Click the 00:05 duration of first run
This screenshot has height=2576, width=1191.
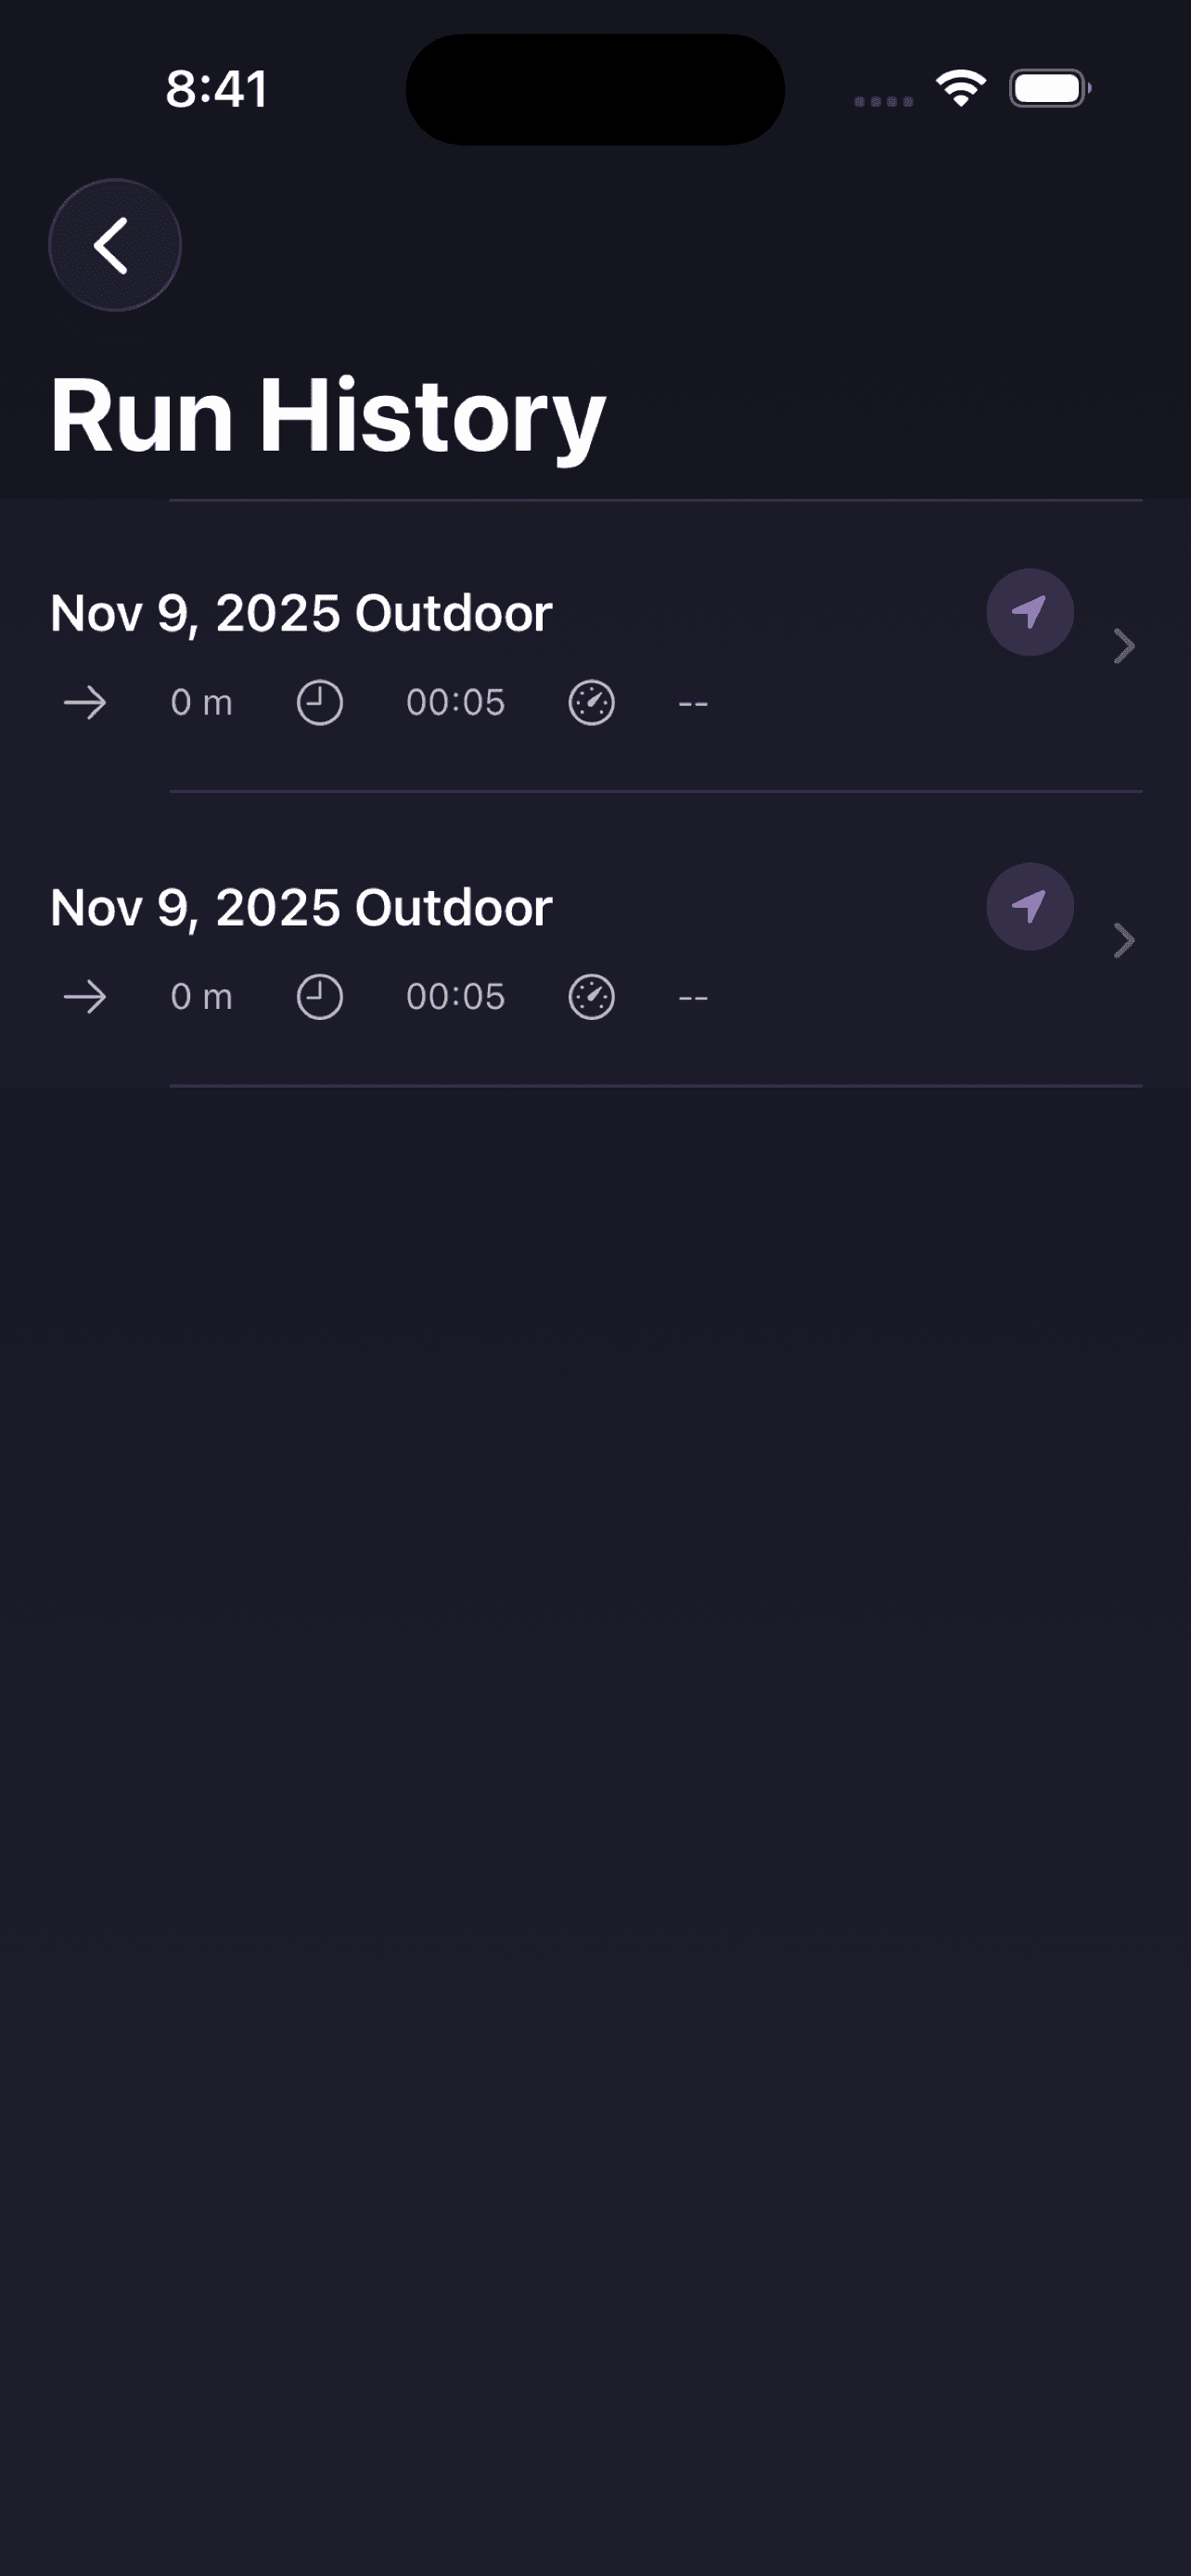[x=455, y=703]
